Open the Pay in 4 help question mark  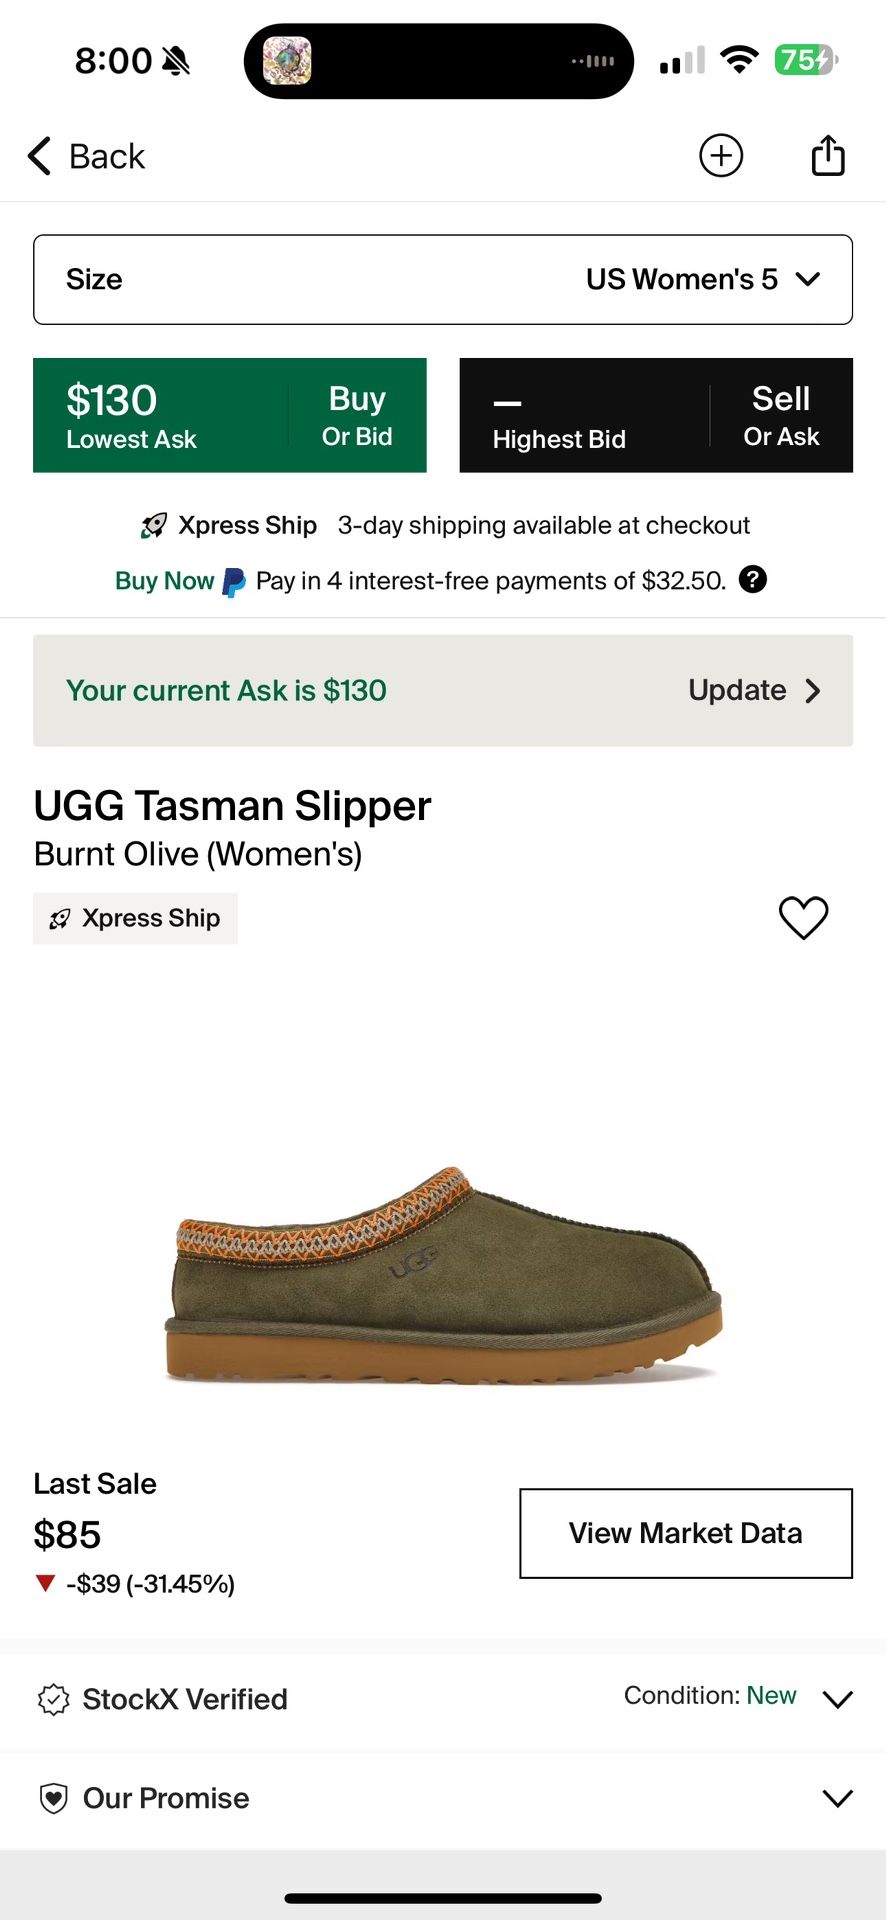click(x=753, y=580)
